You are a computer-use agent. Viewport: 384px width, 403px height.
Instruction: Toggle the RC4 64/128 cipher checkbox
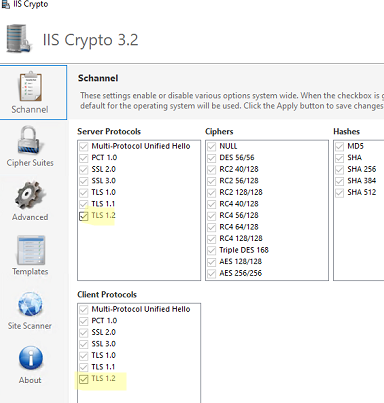212,227
